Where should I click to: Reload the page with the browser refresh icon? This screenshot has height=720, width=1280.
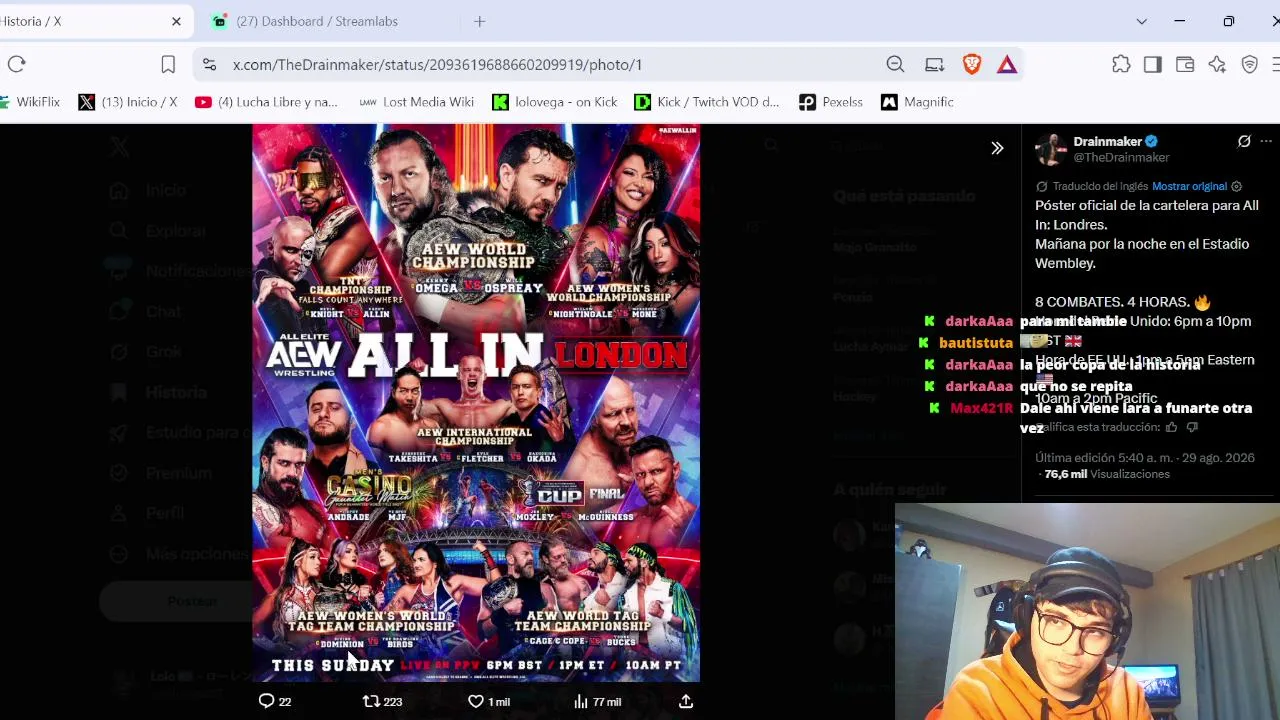[16, 64]
